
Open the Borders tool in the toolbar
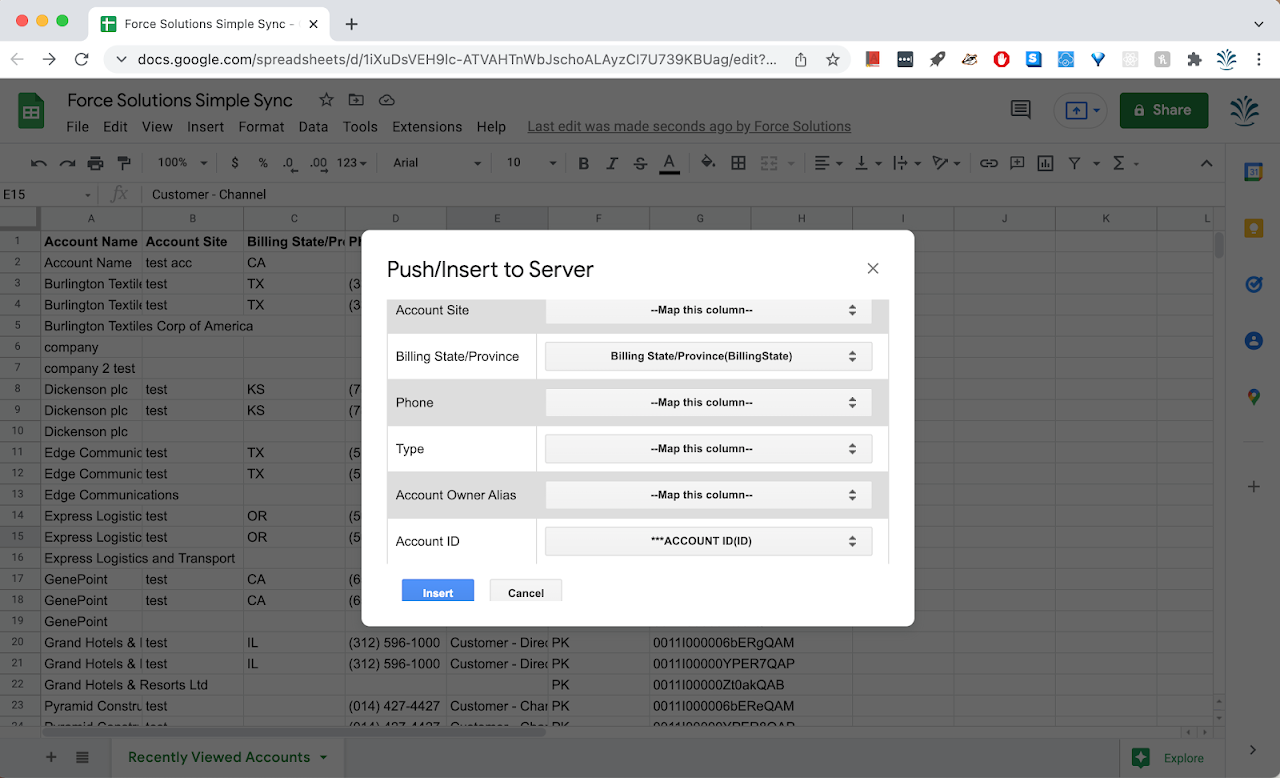pos(738,163)
